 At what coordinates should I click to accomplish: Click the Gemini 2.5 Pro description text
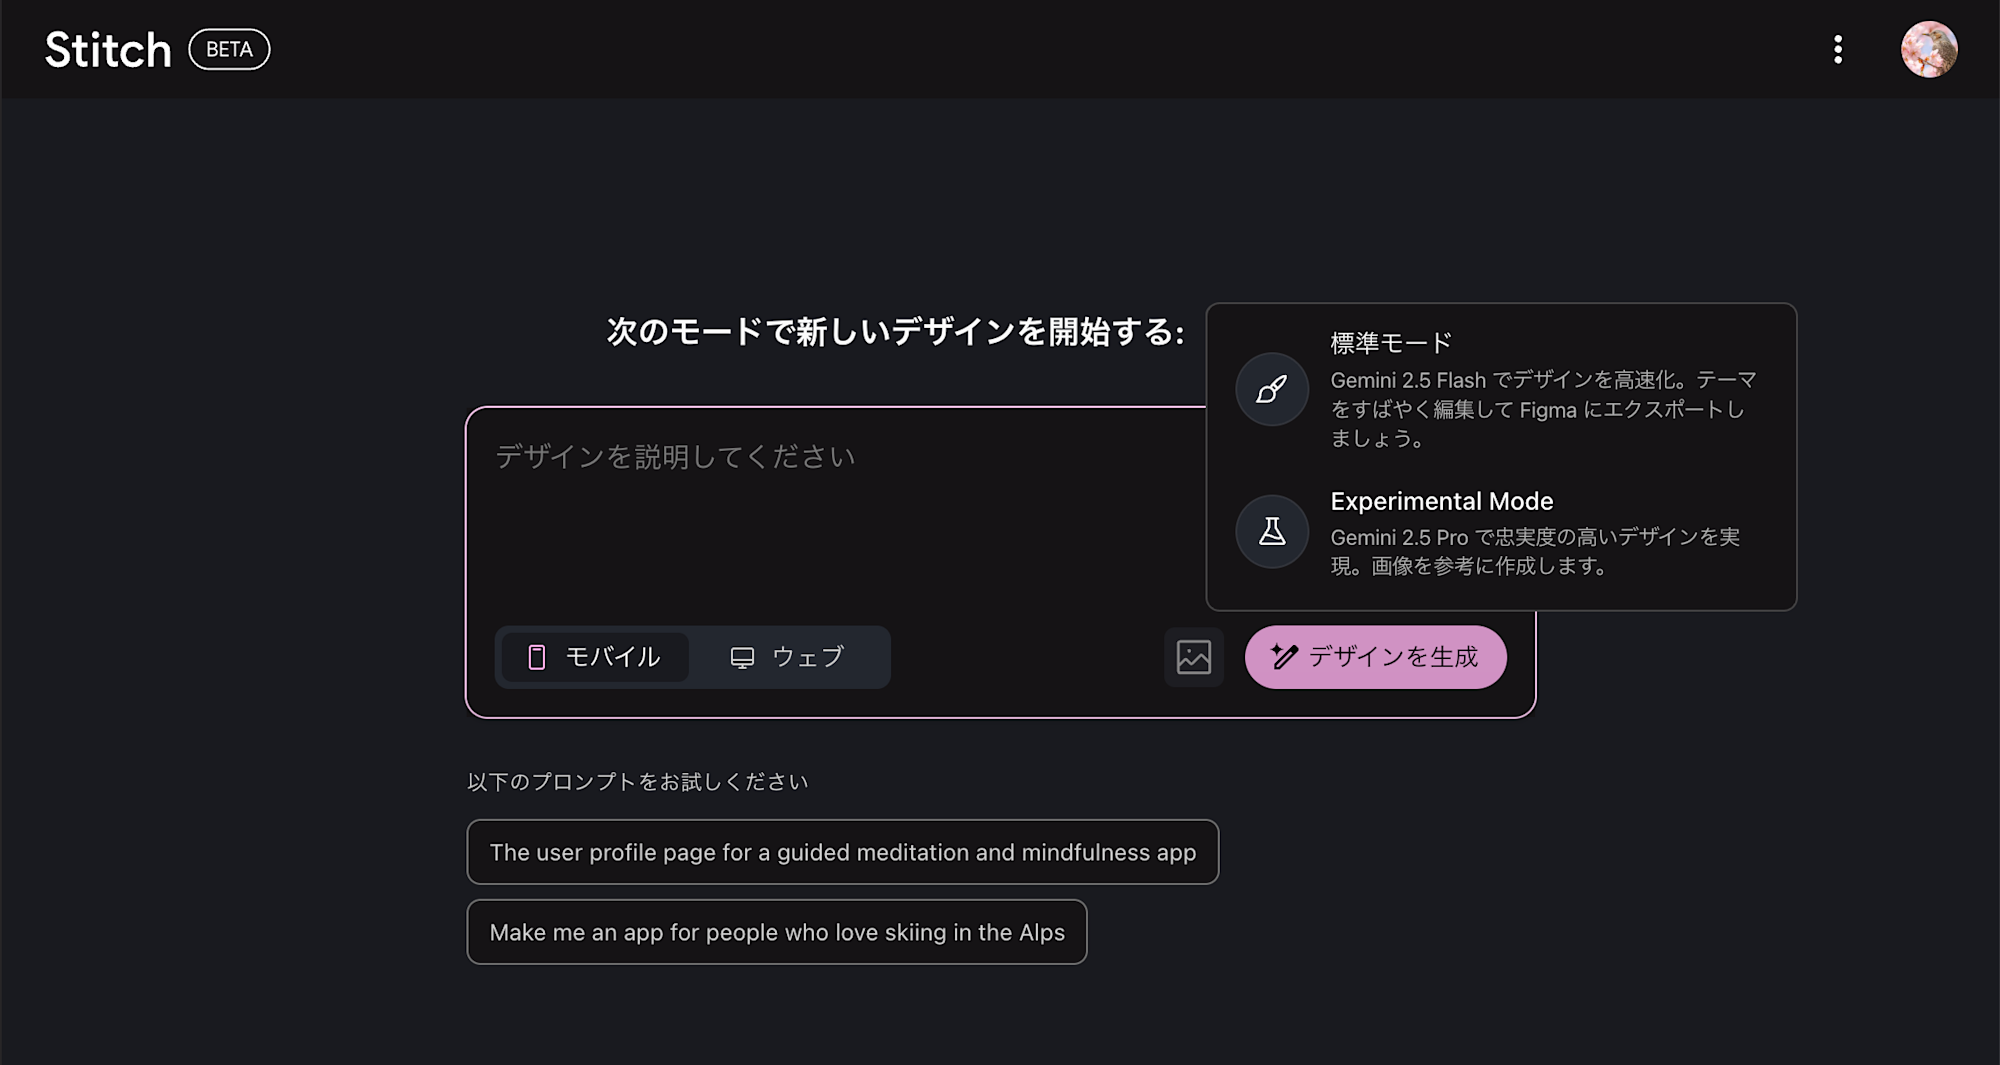(1534, 551)
